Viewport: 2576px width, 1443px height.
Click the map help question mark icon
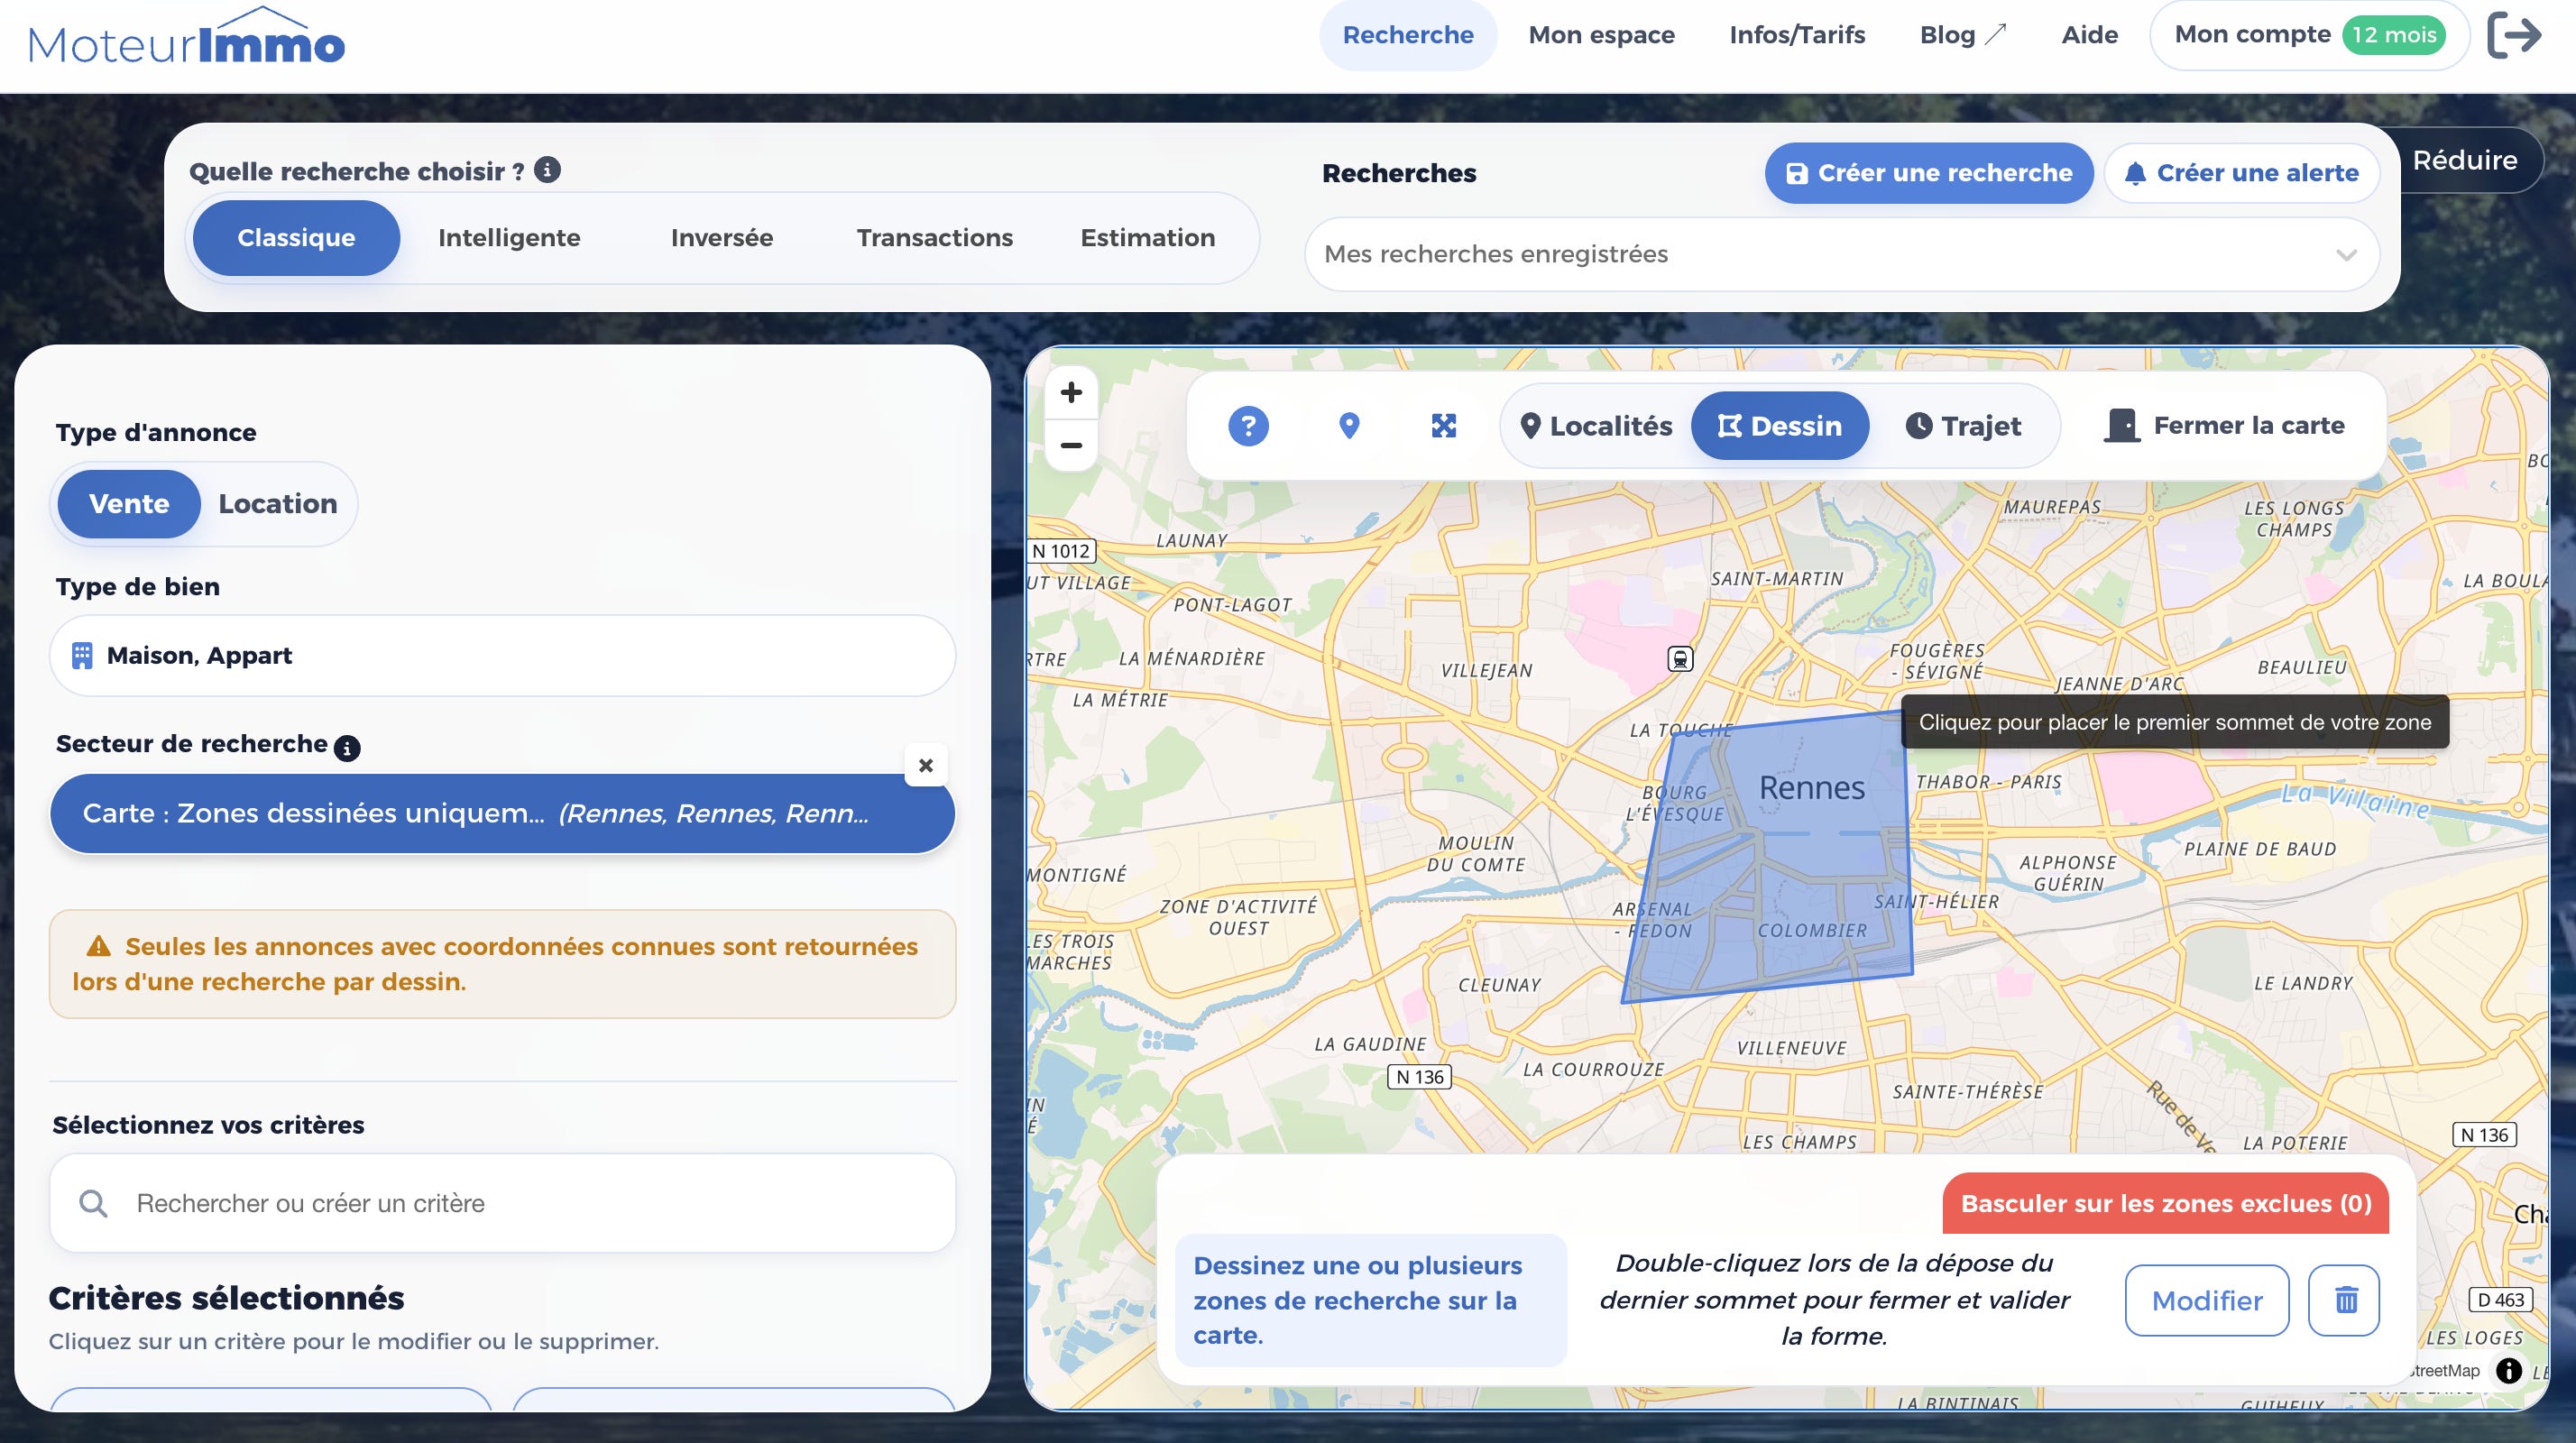click(x=1248, y=426)
